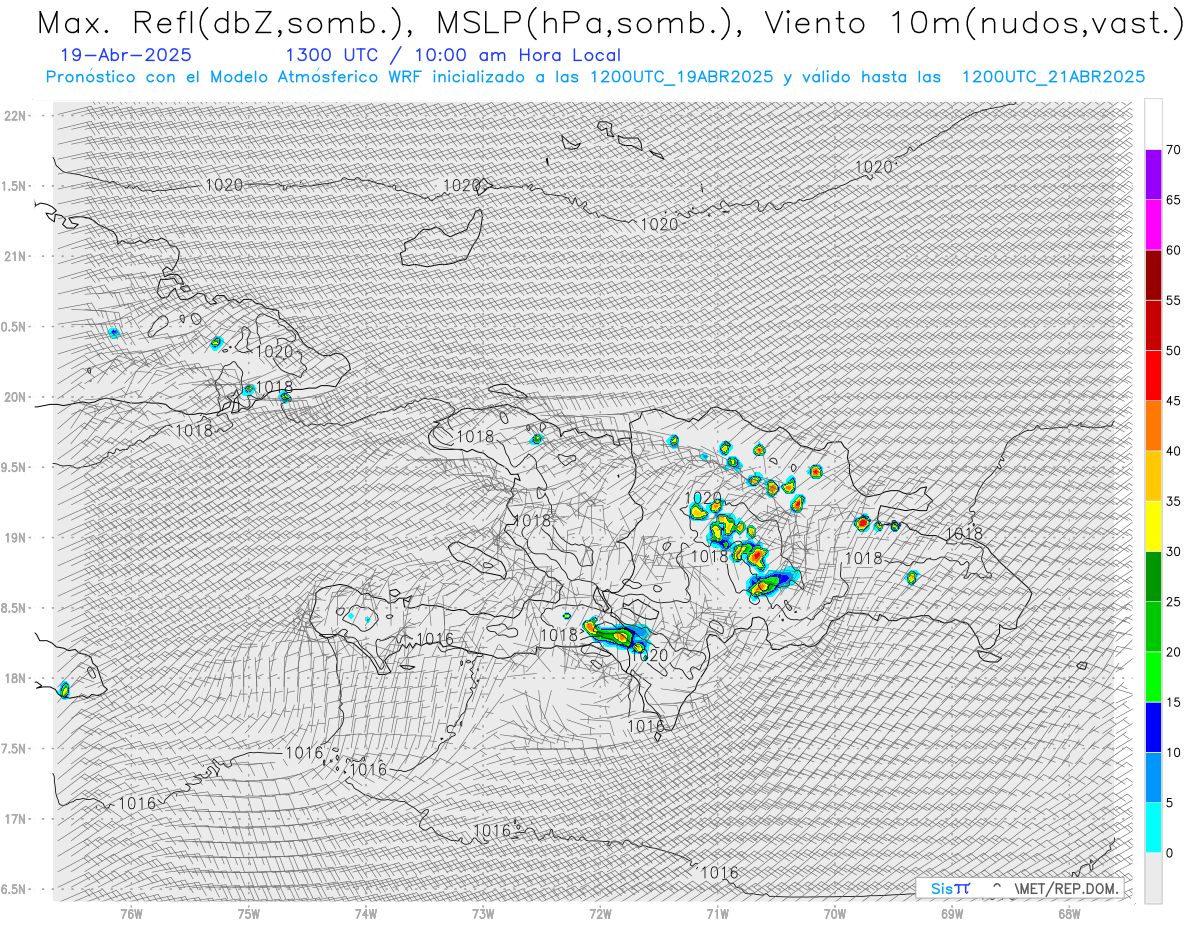The width and height of the screenshot is (1200, 927).
Task: Click the color bar label 10
Action: 1173,753
